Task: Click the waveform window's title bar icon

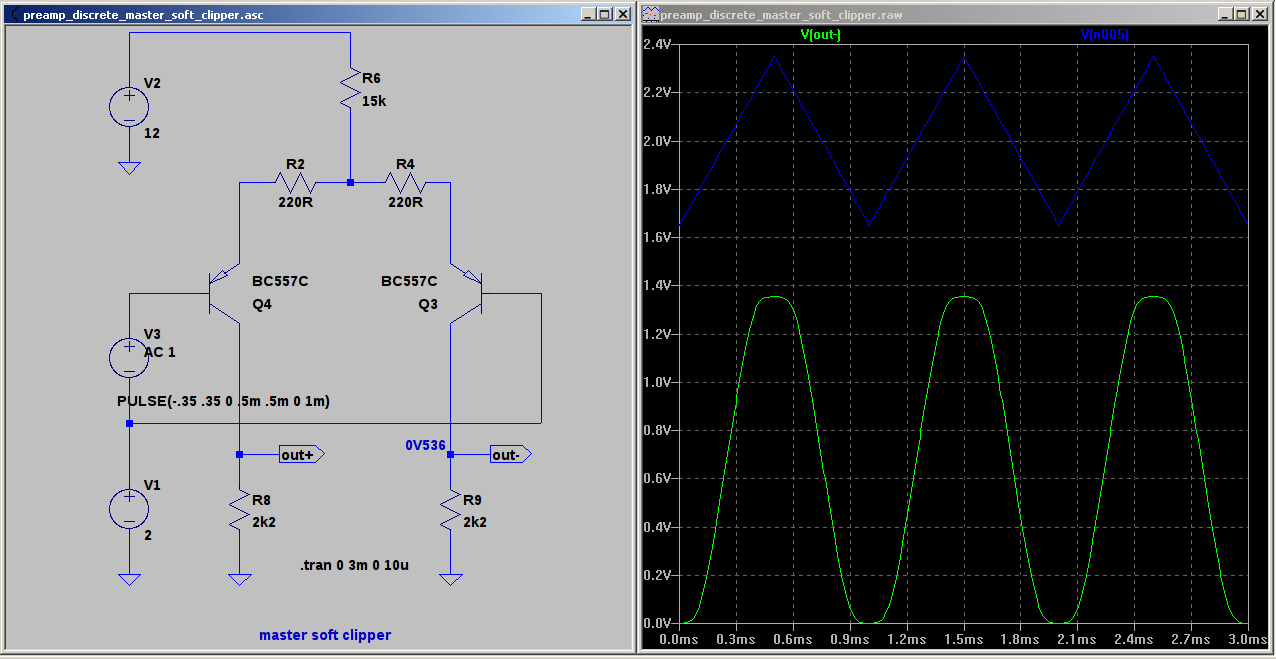Action: click(x=651, y=14)
